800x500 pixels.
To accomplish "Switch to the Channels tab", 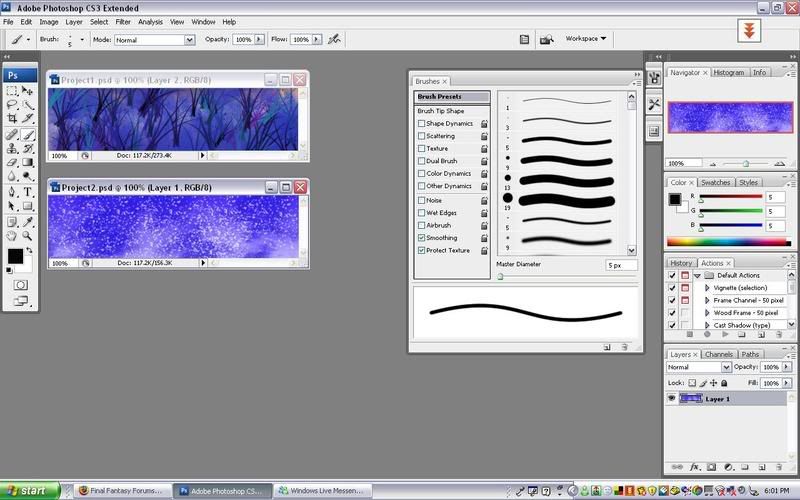I will tap(718, 354).
